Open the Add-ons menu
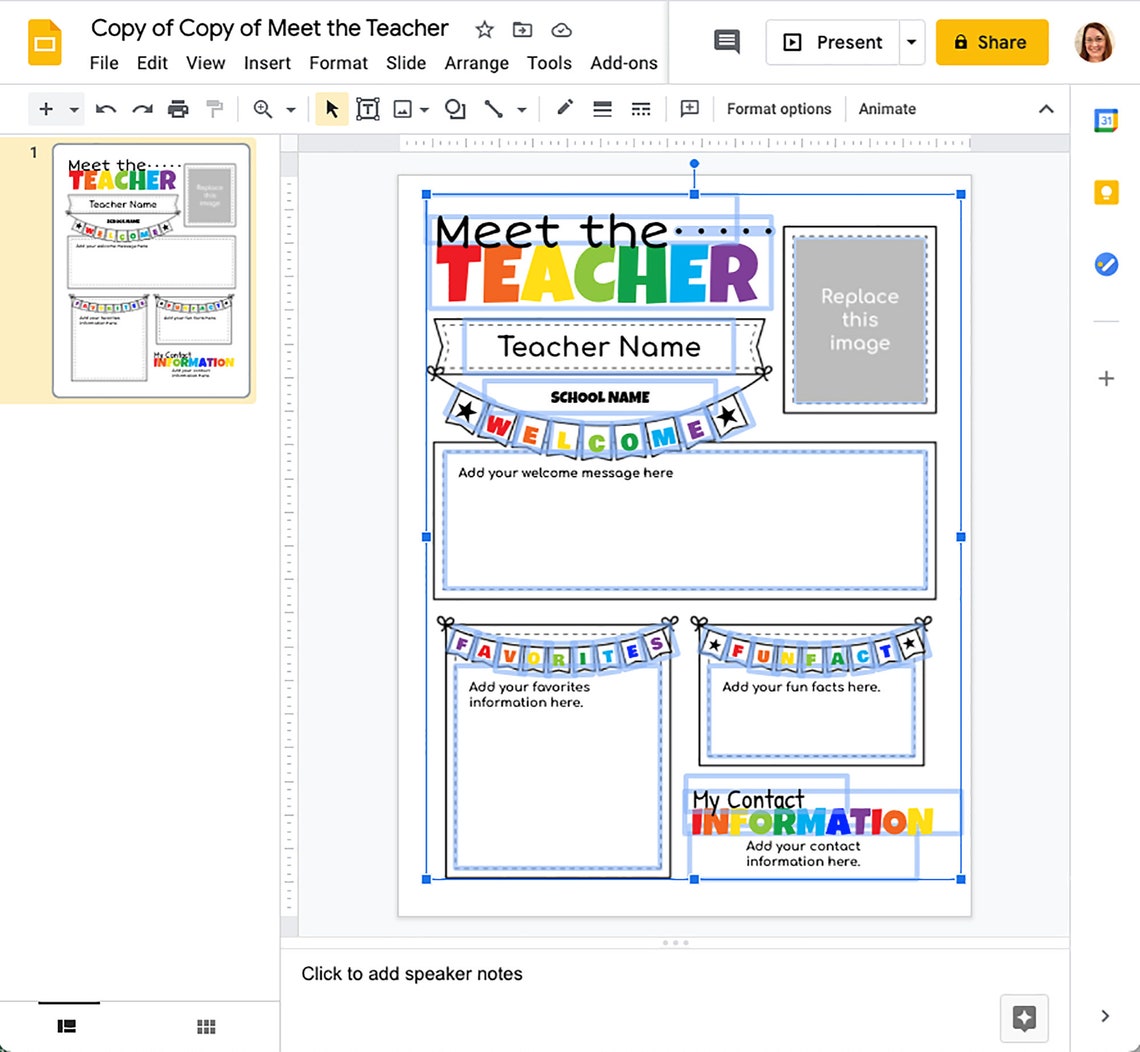The width and height of the screenshot is (1140, 1052). (x=624, y=63)
